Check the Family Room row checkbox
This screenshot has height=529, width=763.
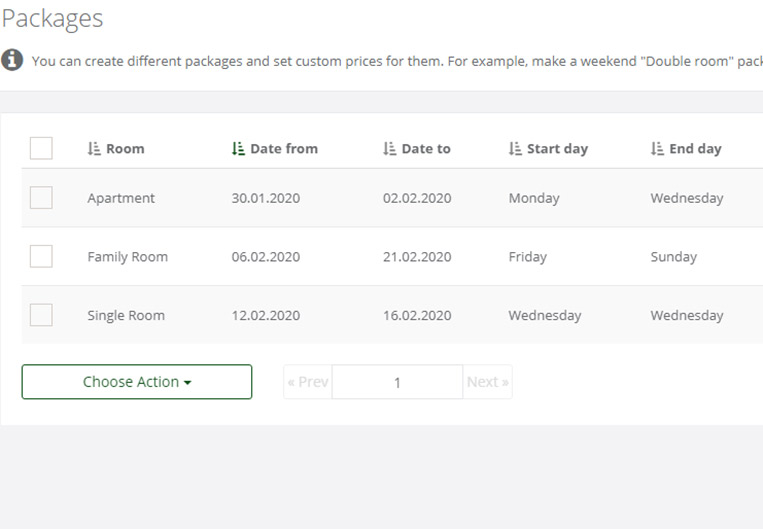pos(41,256)
